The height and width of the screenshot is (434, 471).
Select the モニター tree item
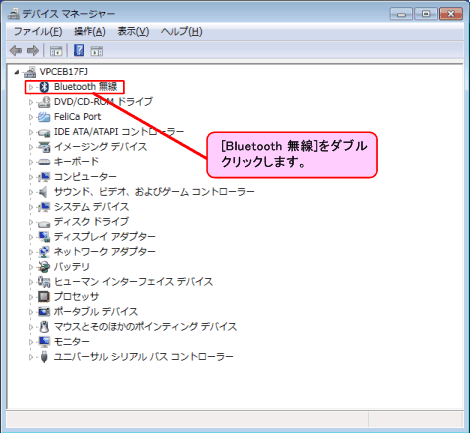tap(72, 342)
